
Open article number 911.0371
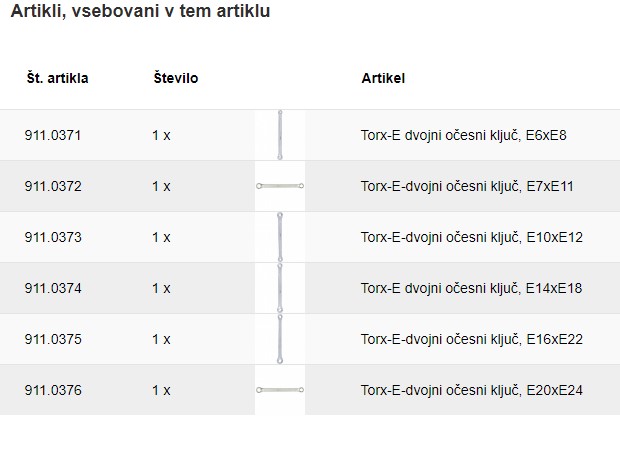point(53,136)
